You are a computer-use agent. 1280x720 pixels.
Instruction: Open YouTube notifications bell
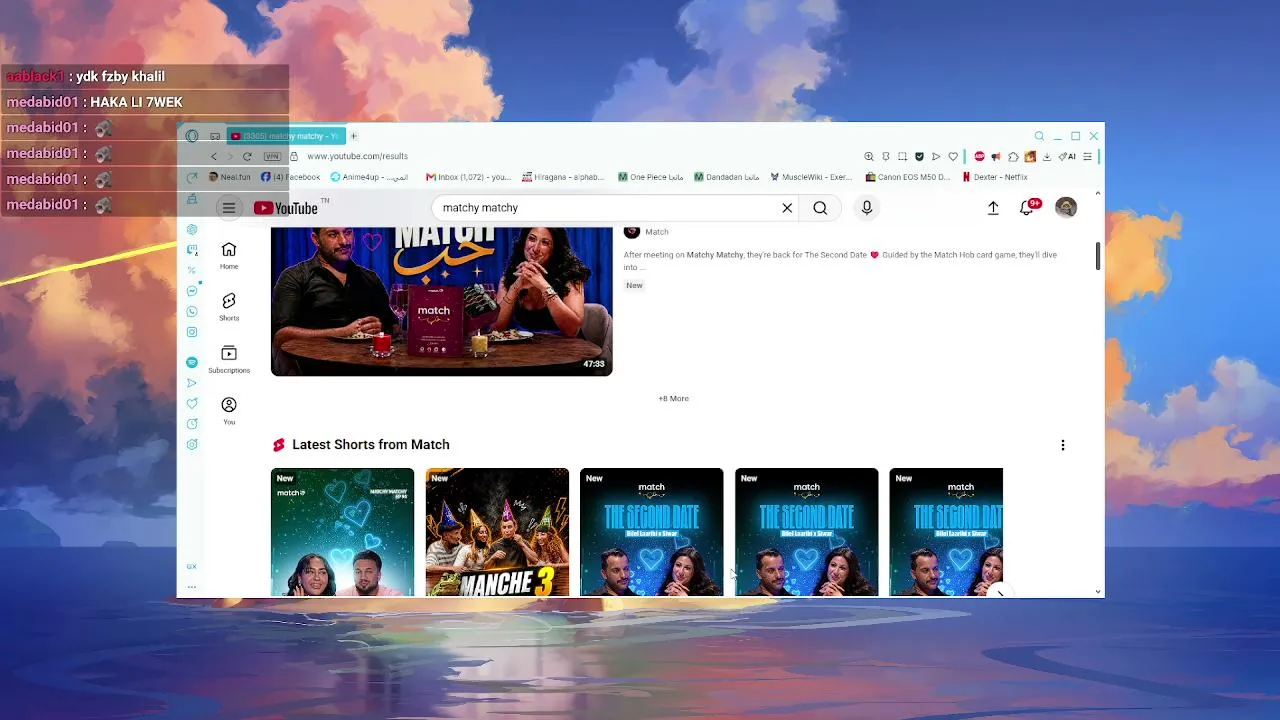[x=1027, y=208]
